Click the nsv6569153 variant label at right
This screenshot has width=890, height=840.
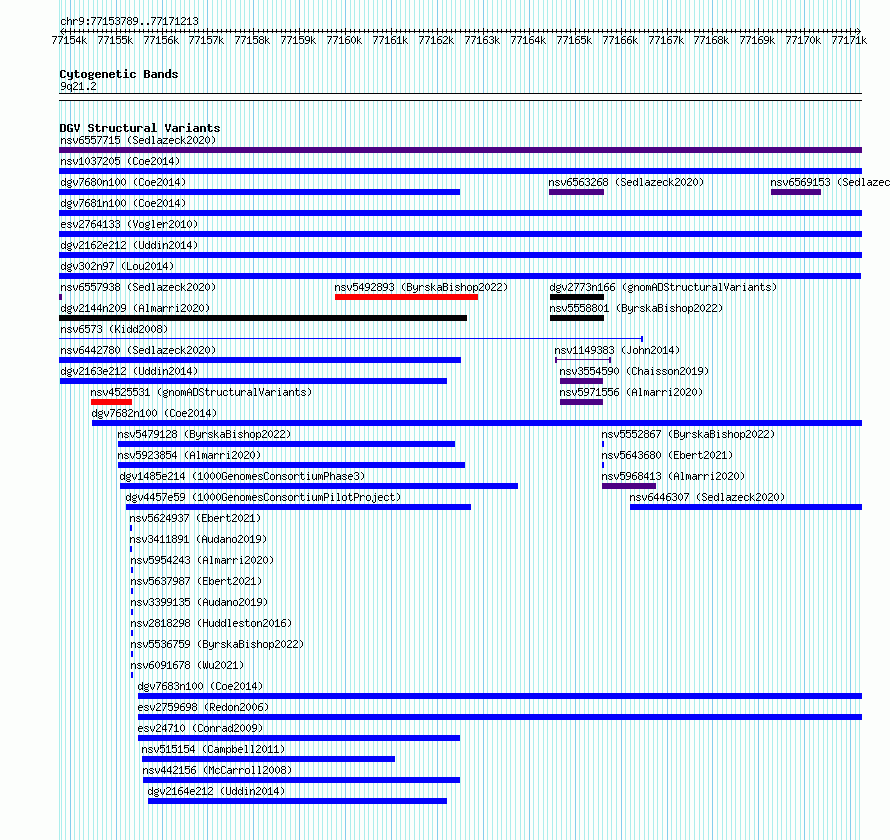coord(830,182)
